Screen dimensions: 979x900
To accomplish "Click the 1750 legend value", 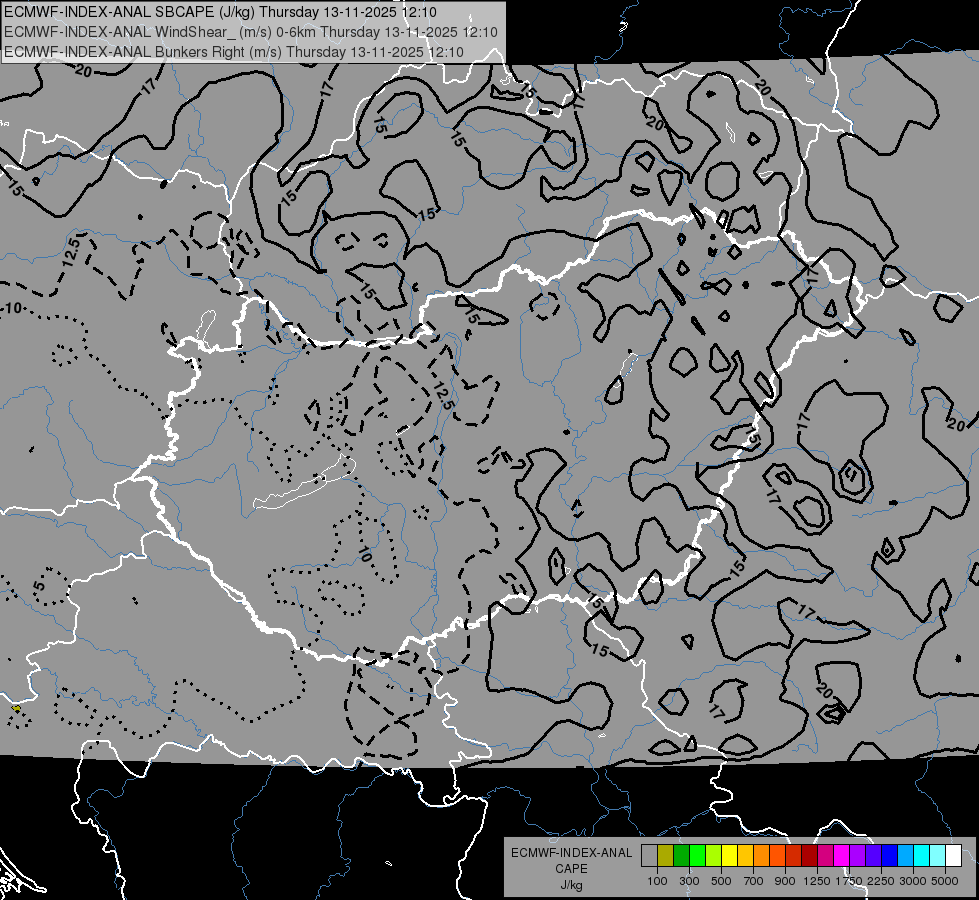I will click(849, 881).
